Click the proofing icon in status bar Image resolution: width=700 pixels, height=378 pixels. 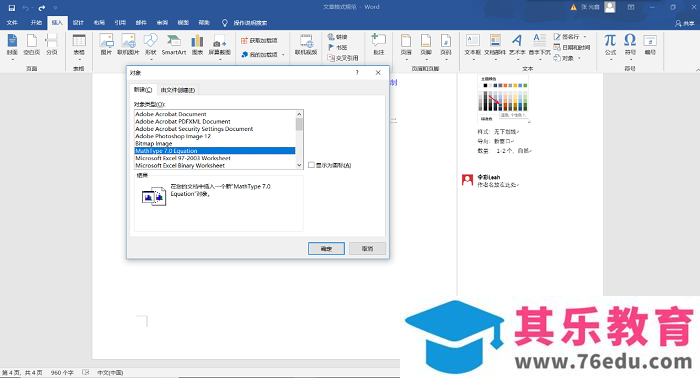86,372
